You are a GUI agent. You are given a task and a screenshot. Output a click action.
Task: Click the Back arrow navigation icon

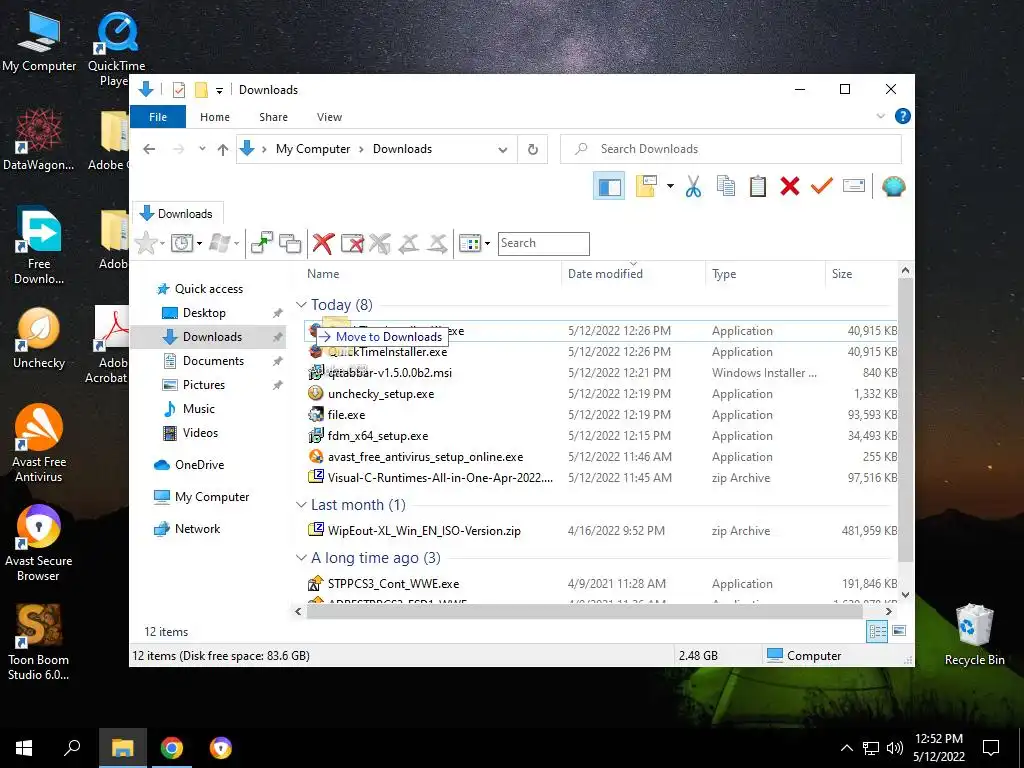click(x=149, y=150)
